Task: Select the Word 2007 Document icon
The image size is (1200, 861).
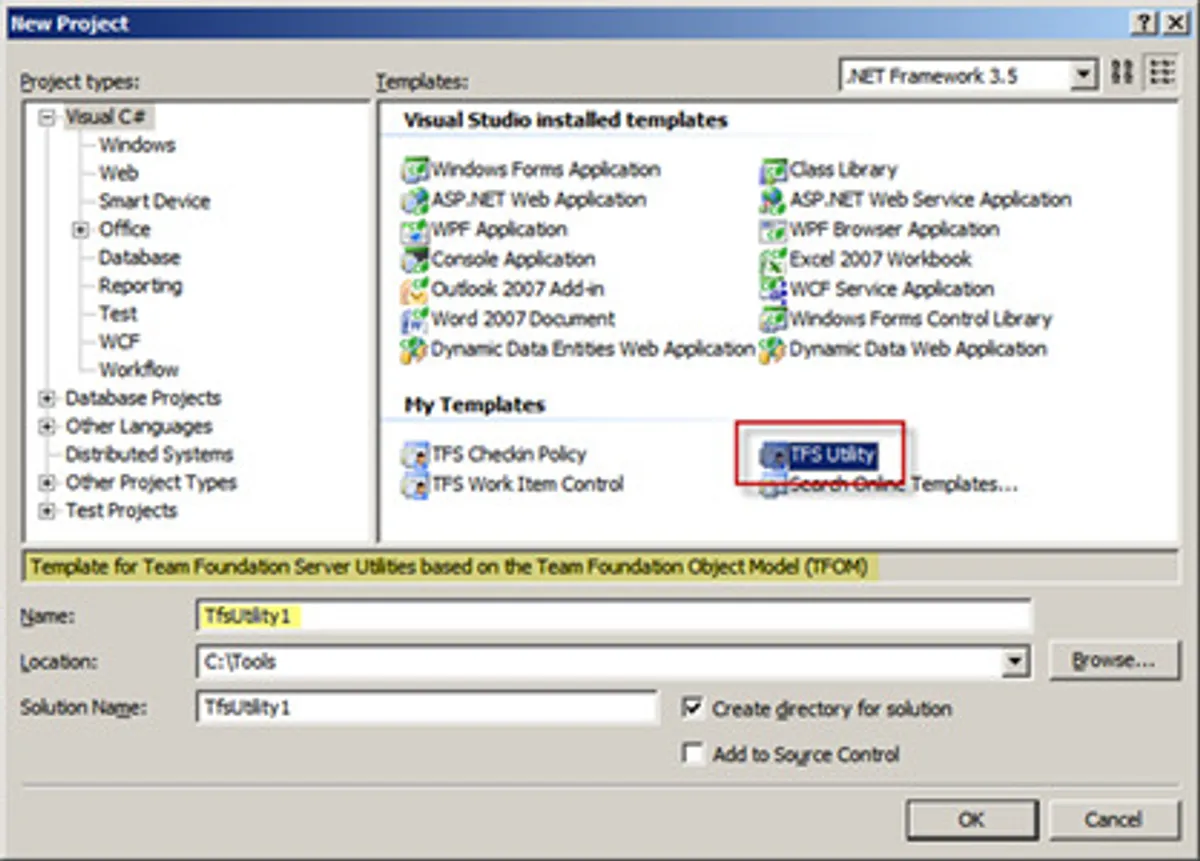Action: click(x=415, y=320)
